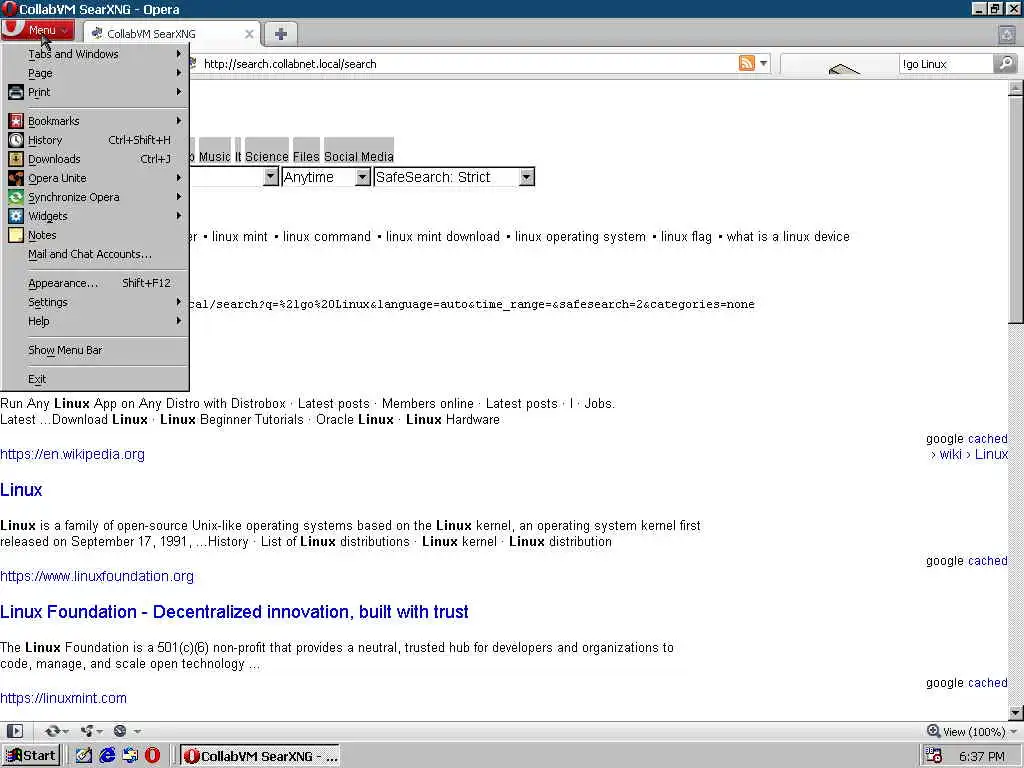1024x768 pixels.
Task: Click cached link above linuxfoundation.org URL
Action: tap(987, 561)
